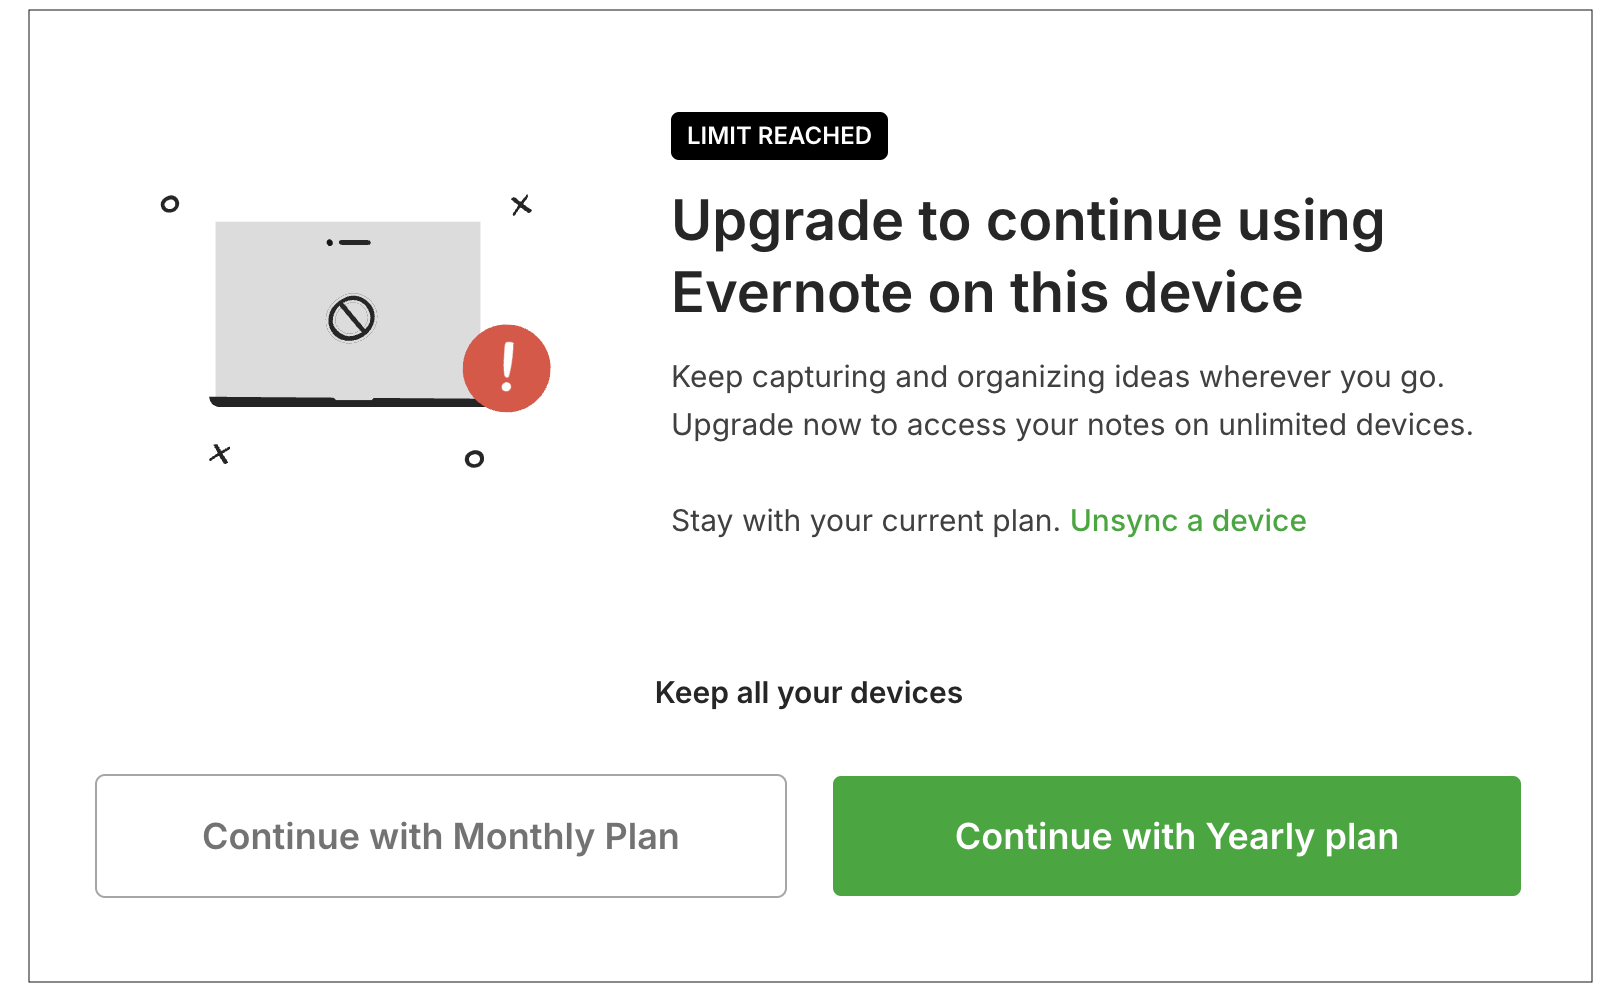Click the "Keep all your devices" label
The width and height of the screenshot is (1621, 995).
click(x=808, y=693)
